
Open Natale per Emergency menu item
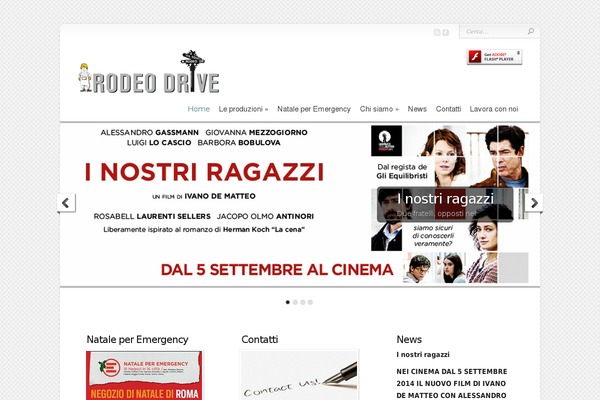click(x=314, y=109)
